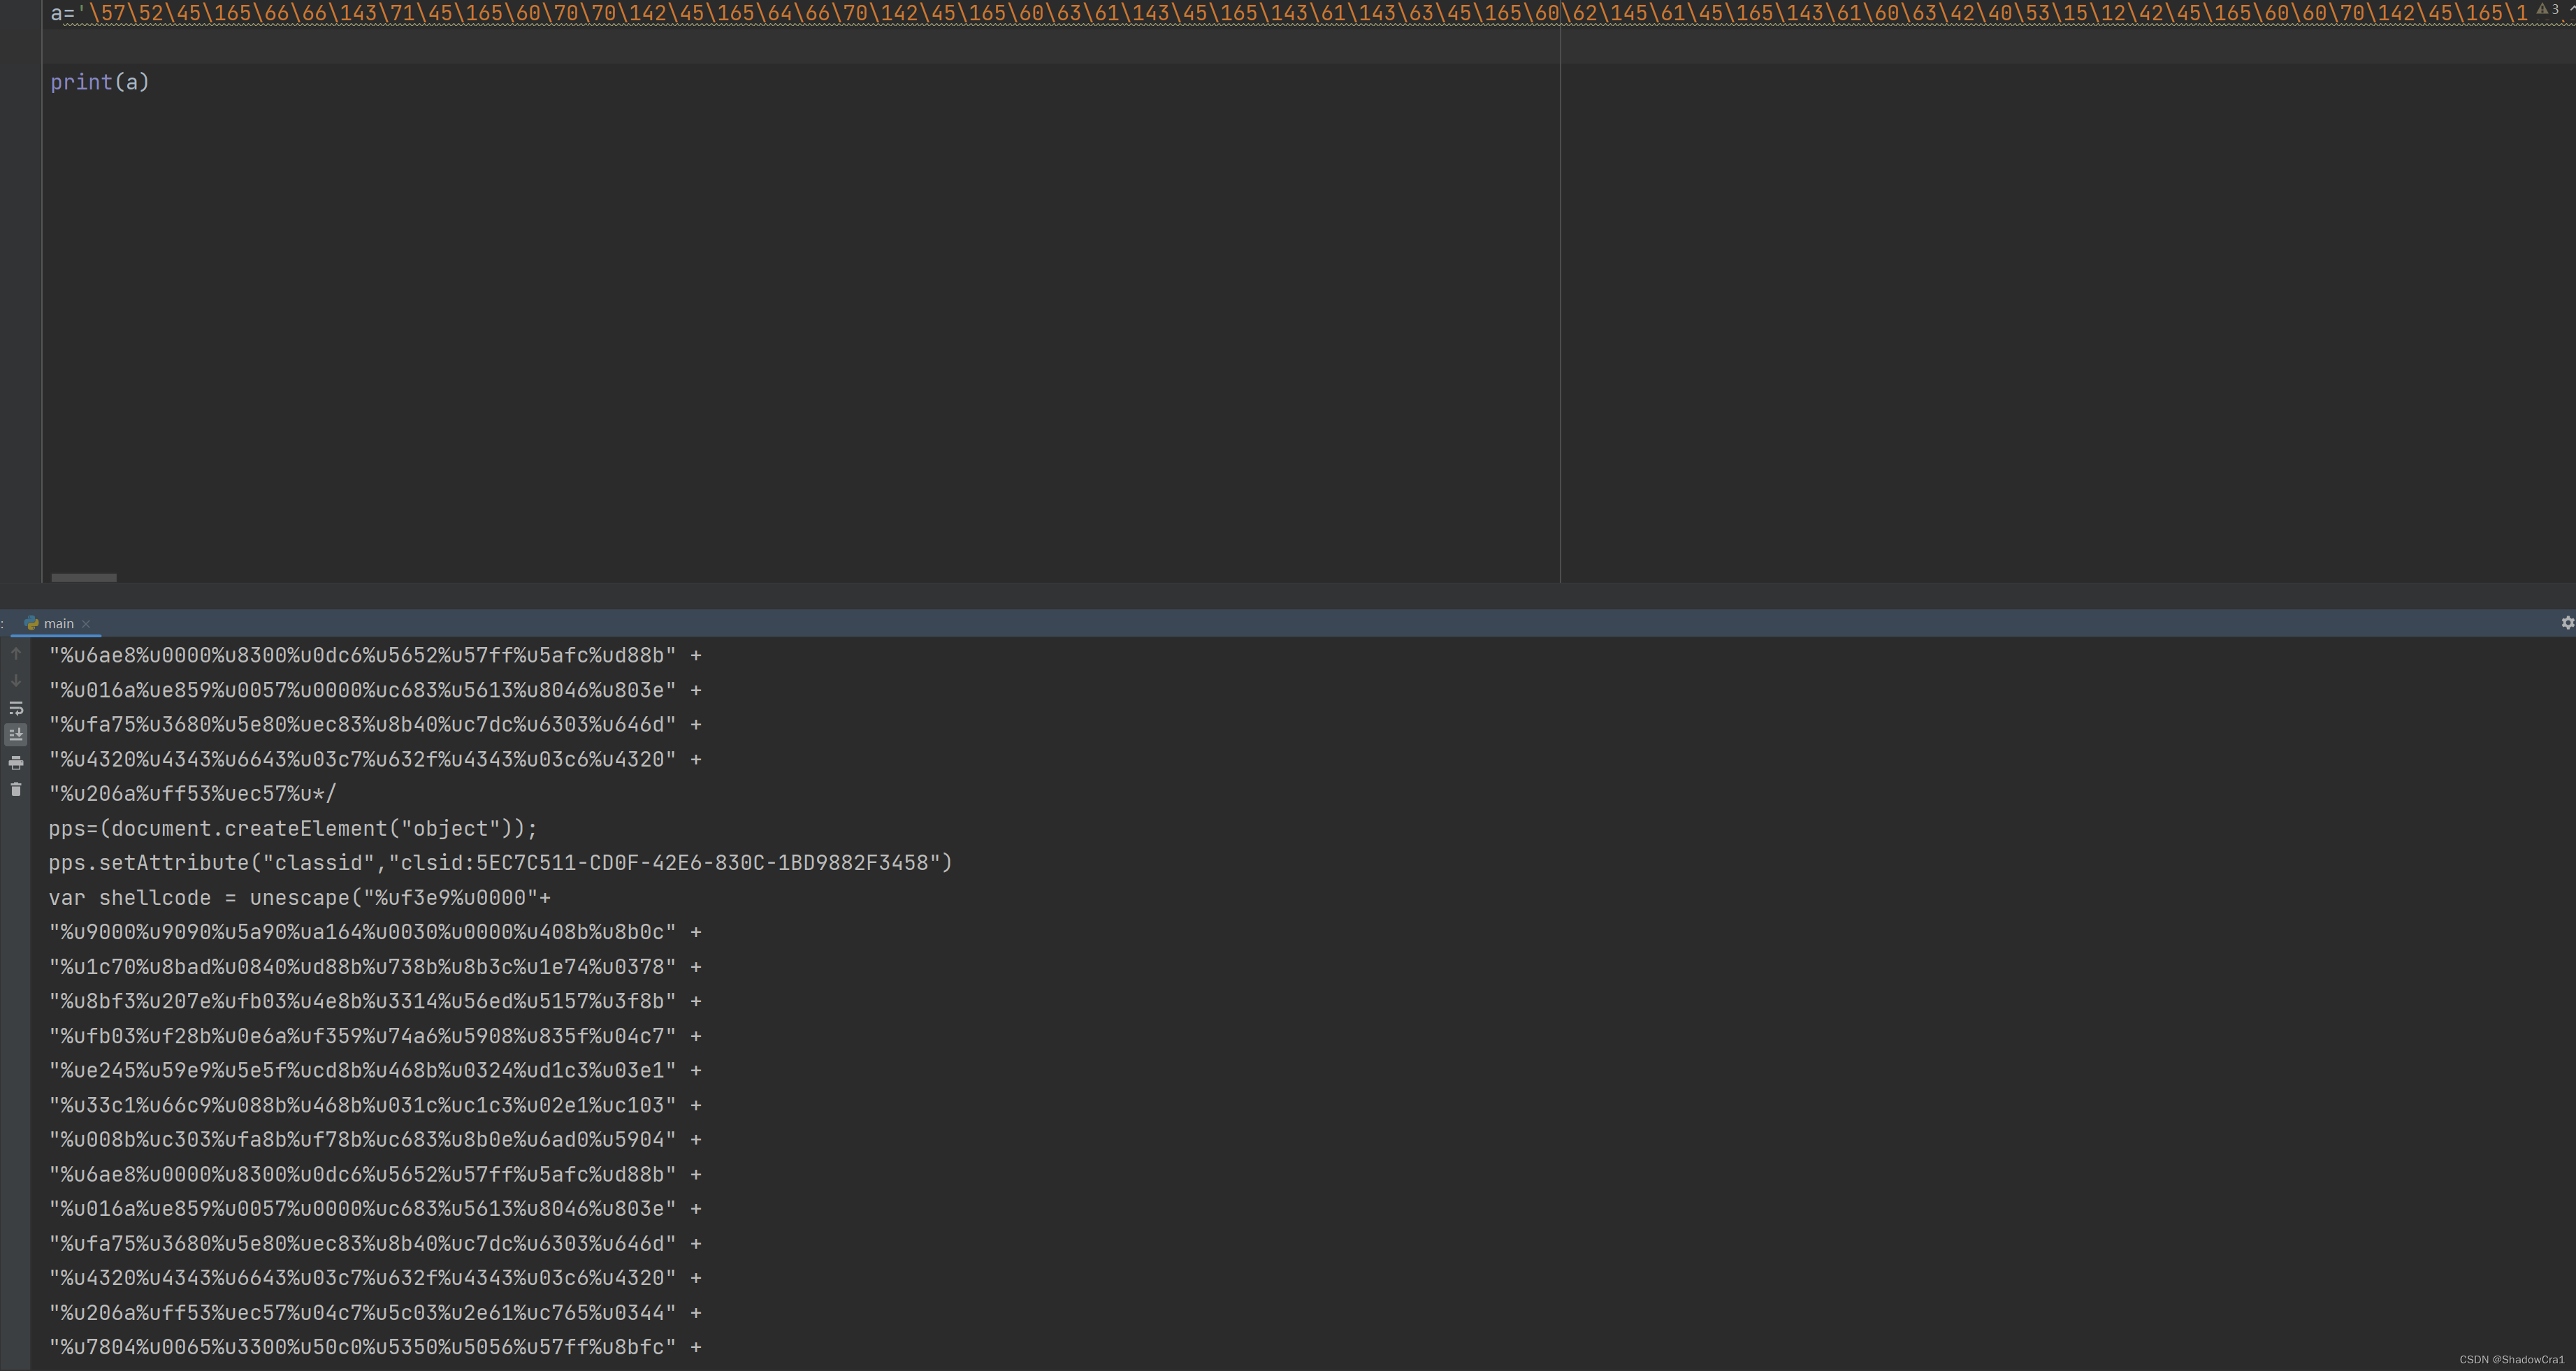Image resolution: width=2576 pixels, height=1371 pixels.
Task: Click output line starting "%ue245%u59e9
Action: (375, 1070)
